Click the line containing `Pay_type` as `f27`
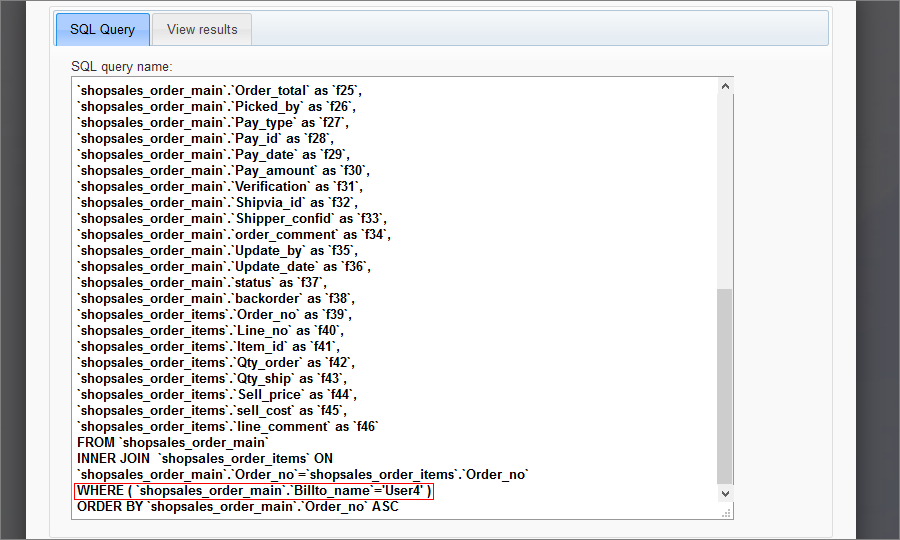 point(213,123)
